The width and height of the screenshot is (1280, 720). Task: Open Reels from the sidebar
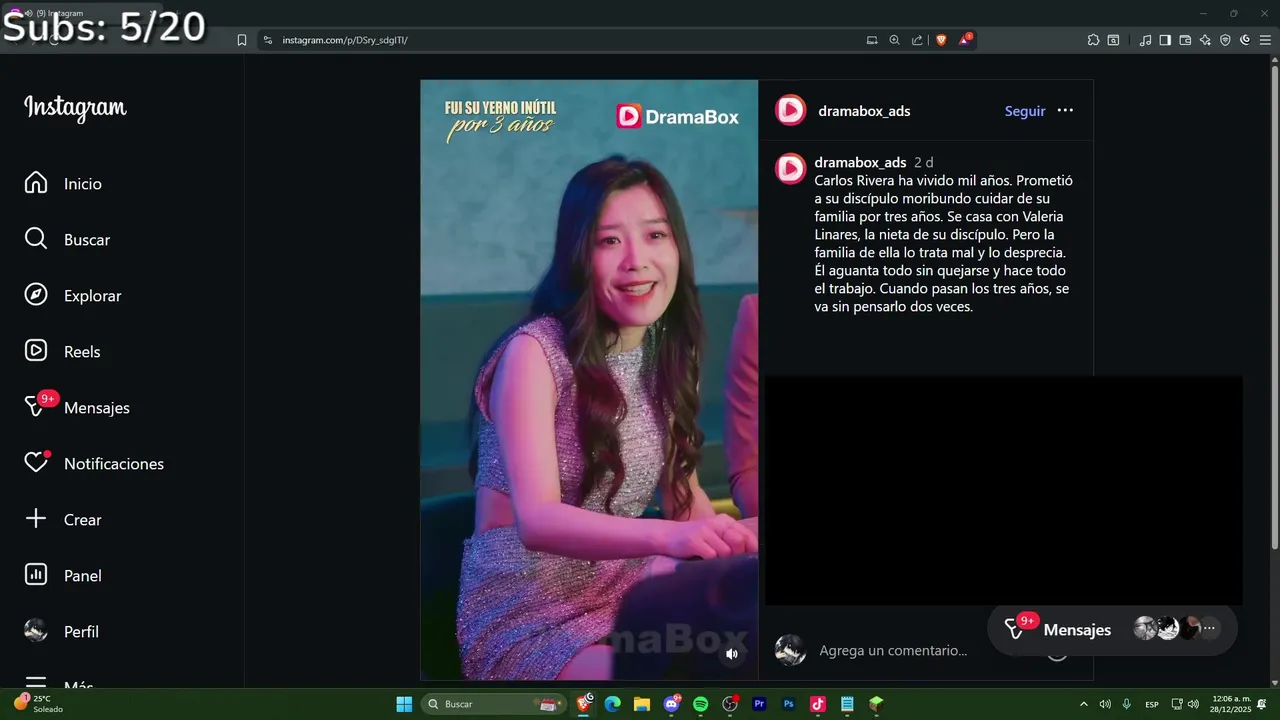click(x=62, y=352)
